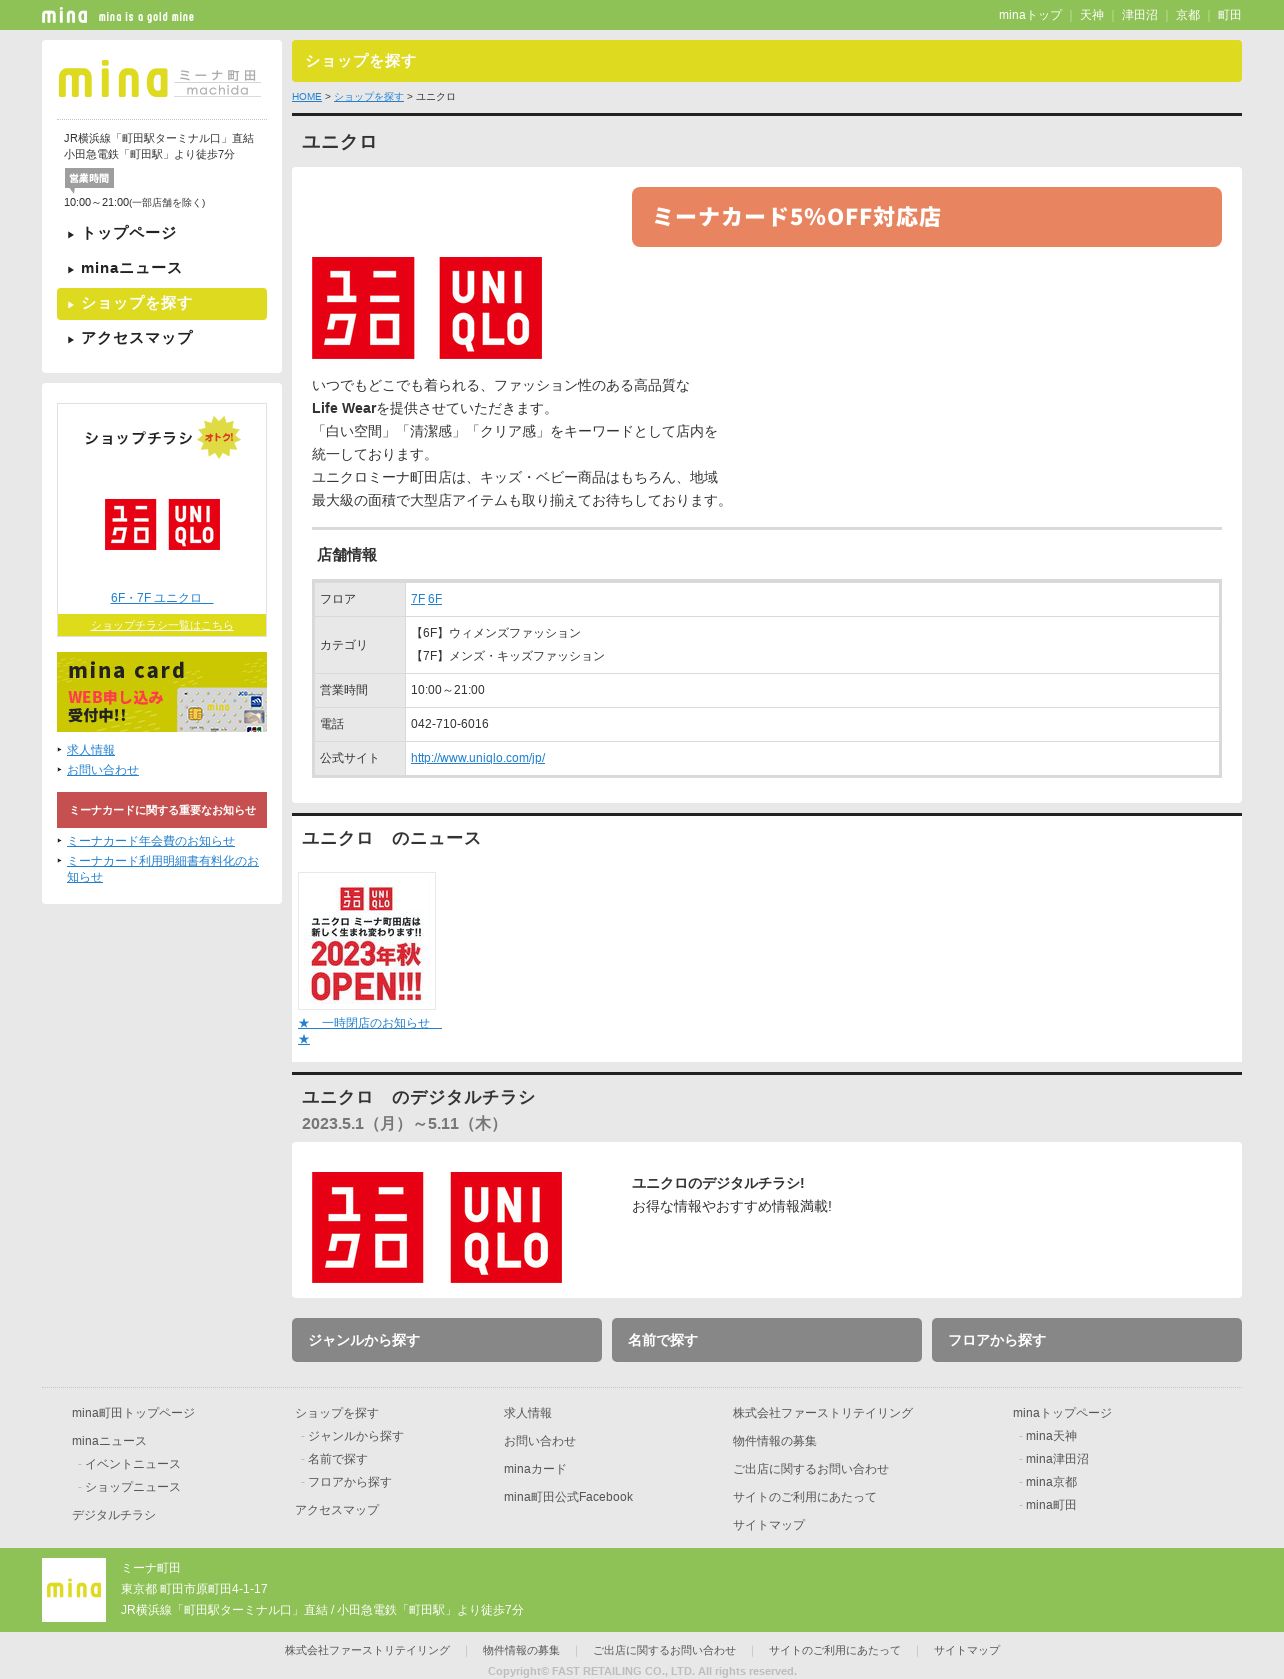The width and height of the screenshot is (1284, 1679).
Task: Click the mina card WEB申し込み banner
Action: coord(162,692)
